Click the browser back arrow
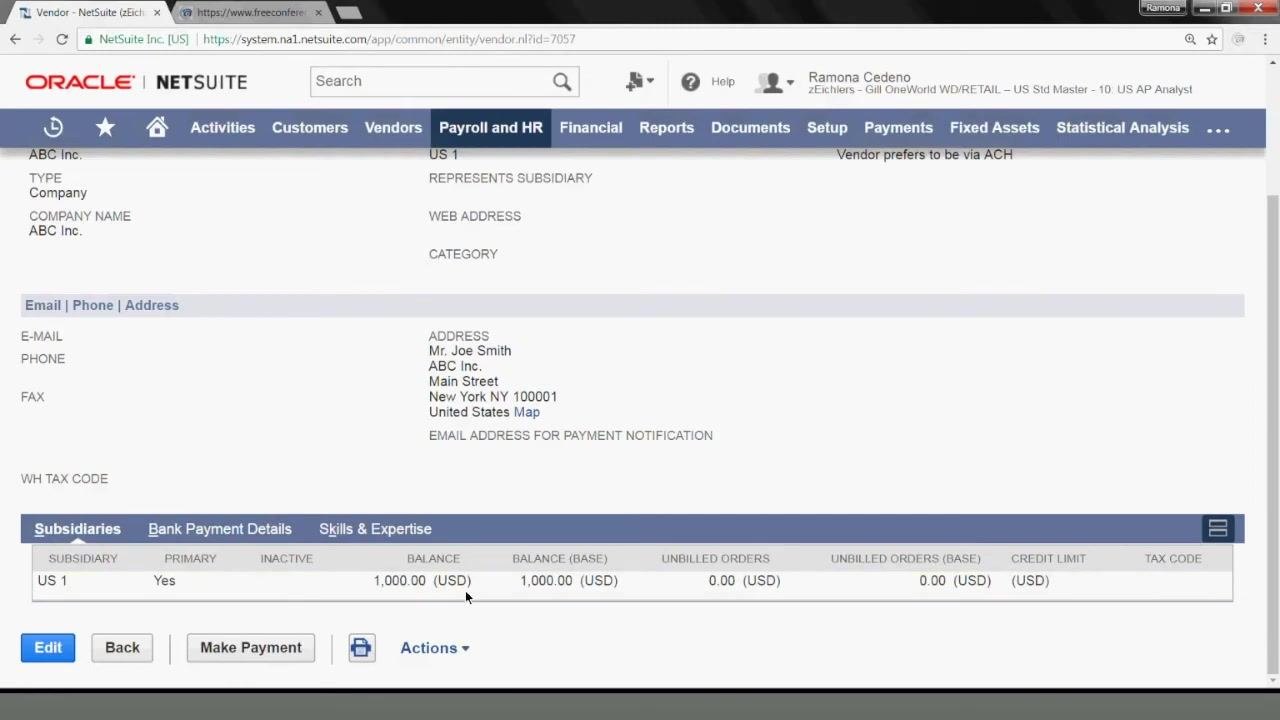 [x=15, y=39]
